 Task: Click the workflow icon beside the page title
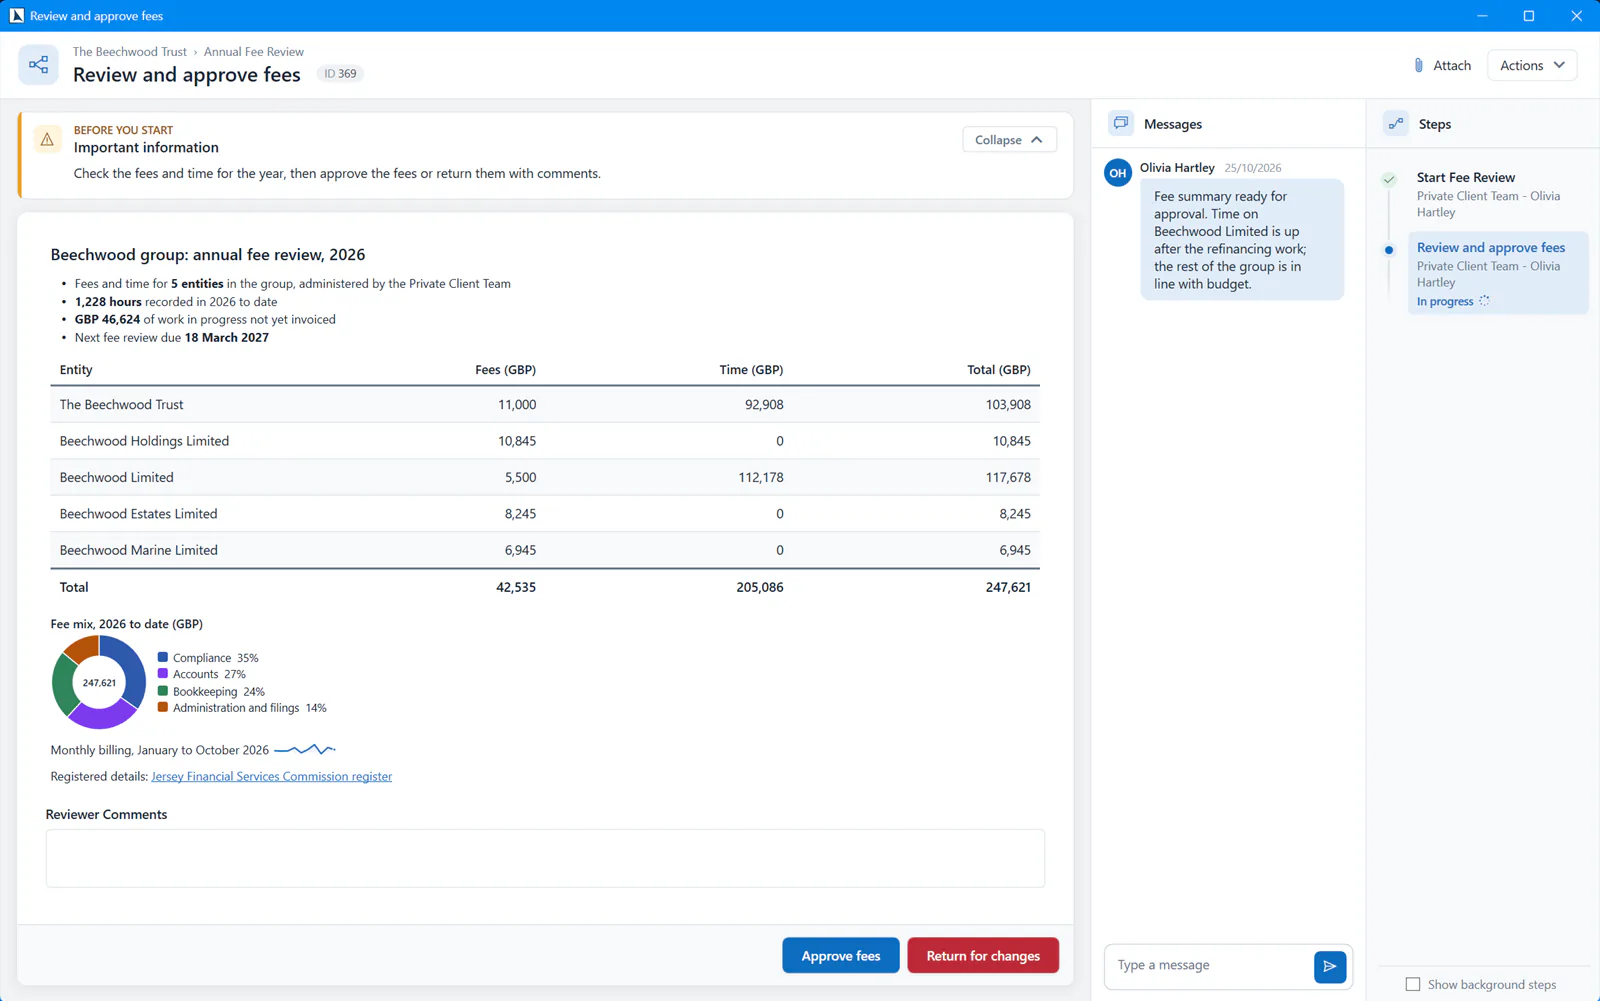38,65
